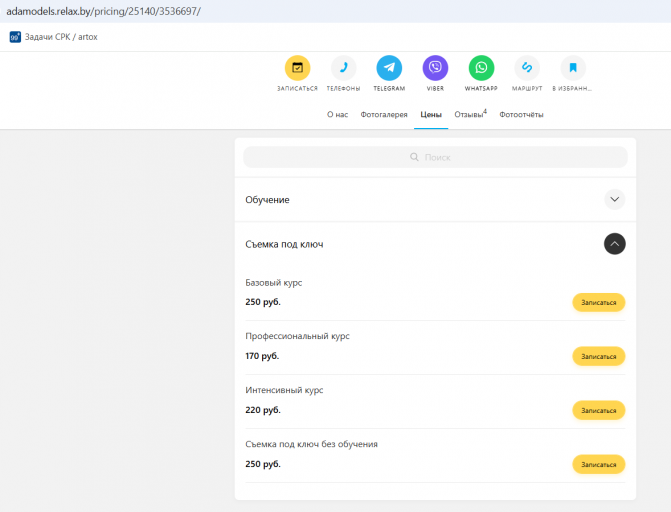Click the search magnifier icon

[x=414, y=157]
